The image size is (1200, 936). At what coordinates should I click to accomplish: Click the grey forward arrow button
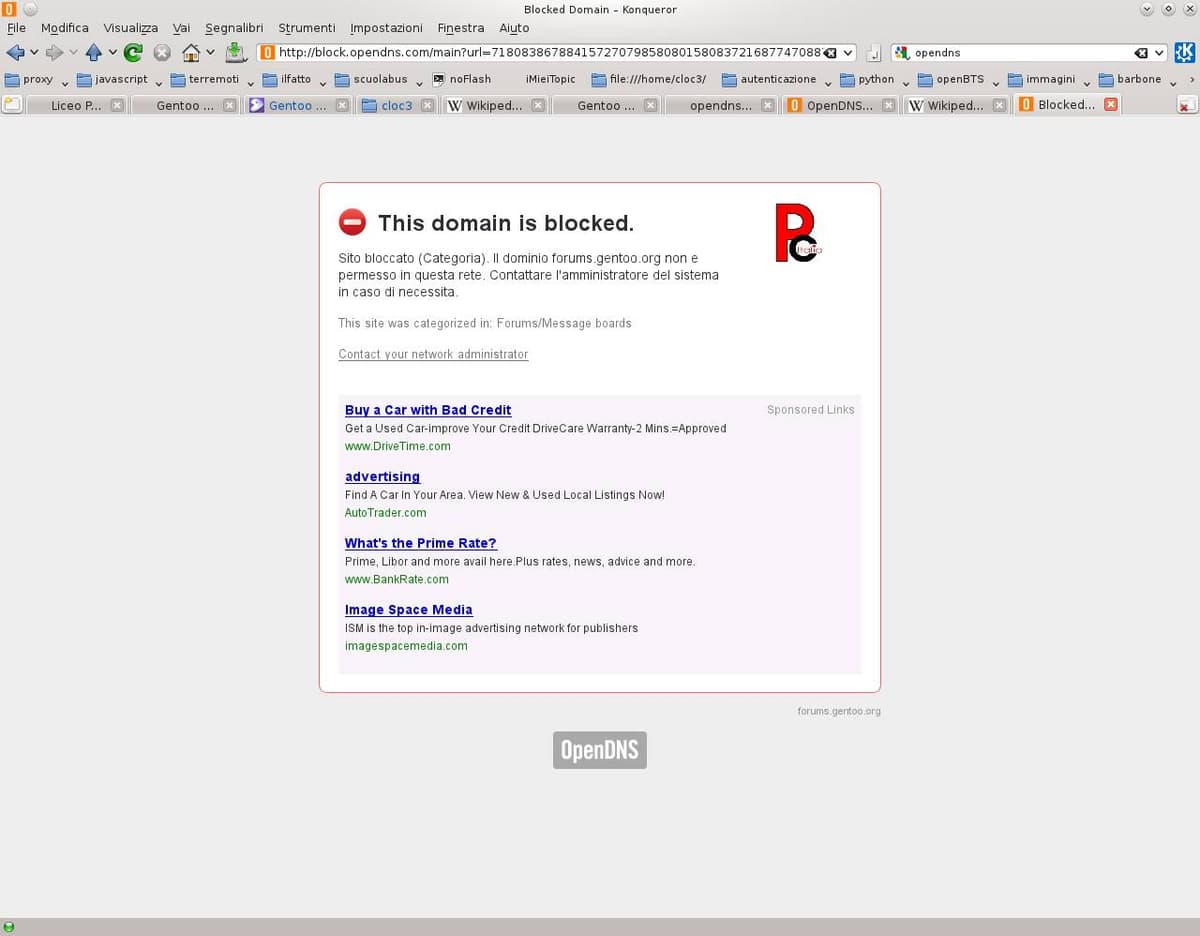54,52
